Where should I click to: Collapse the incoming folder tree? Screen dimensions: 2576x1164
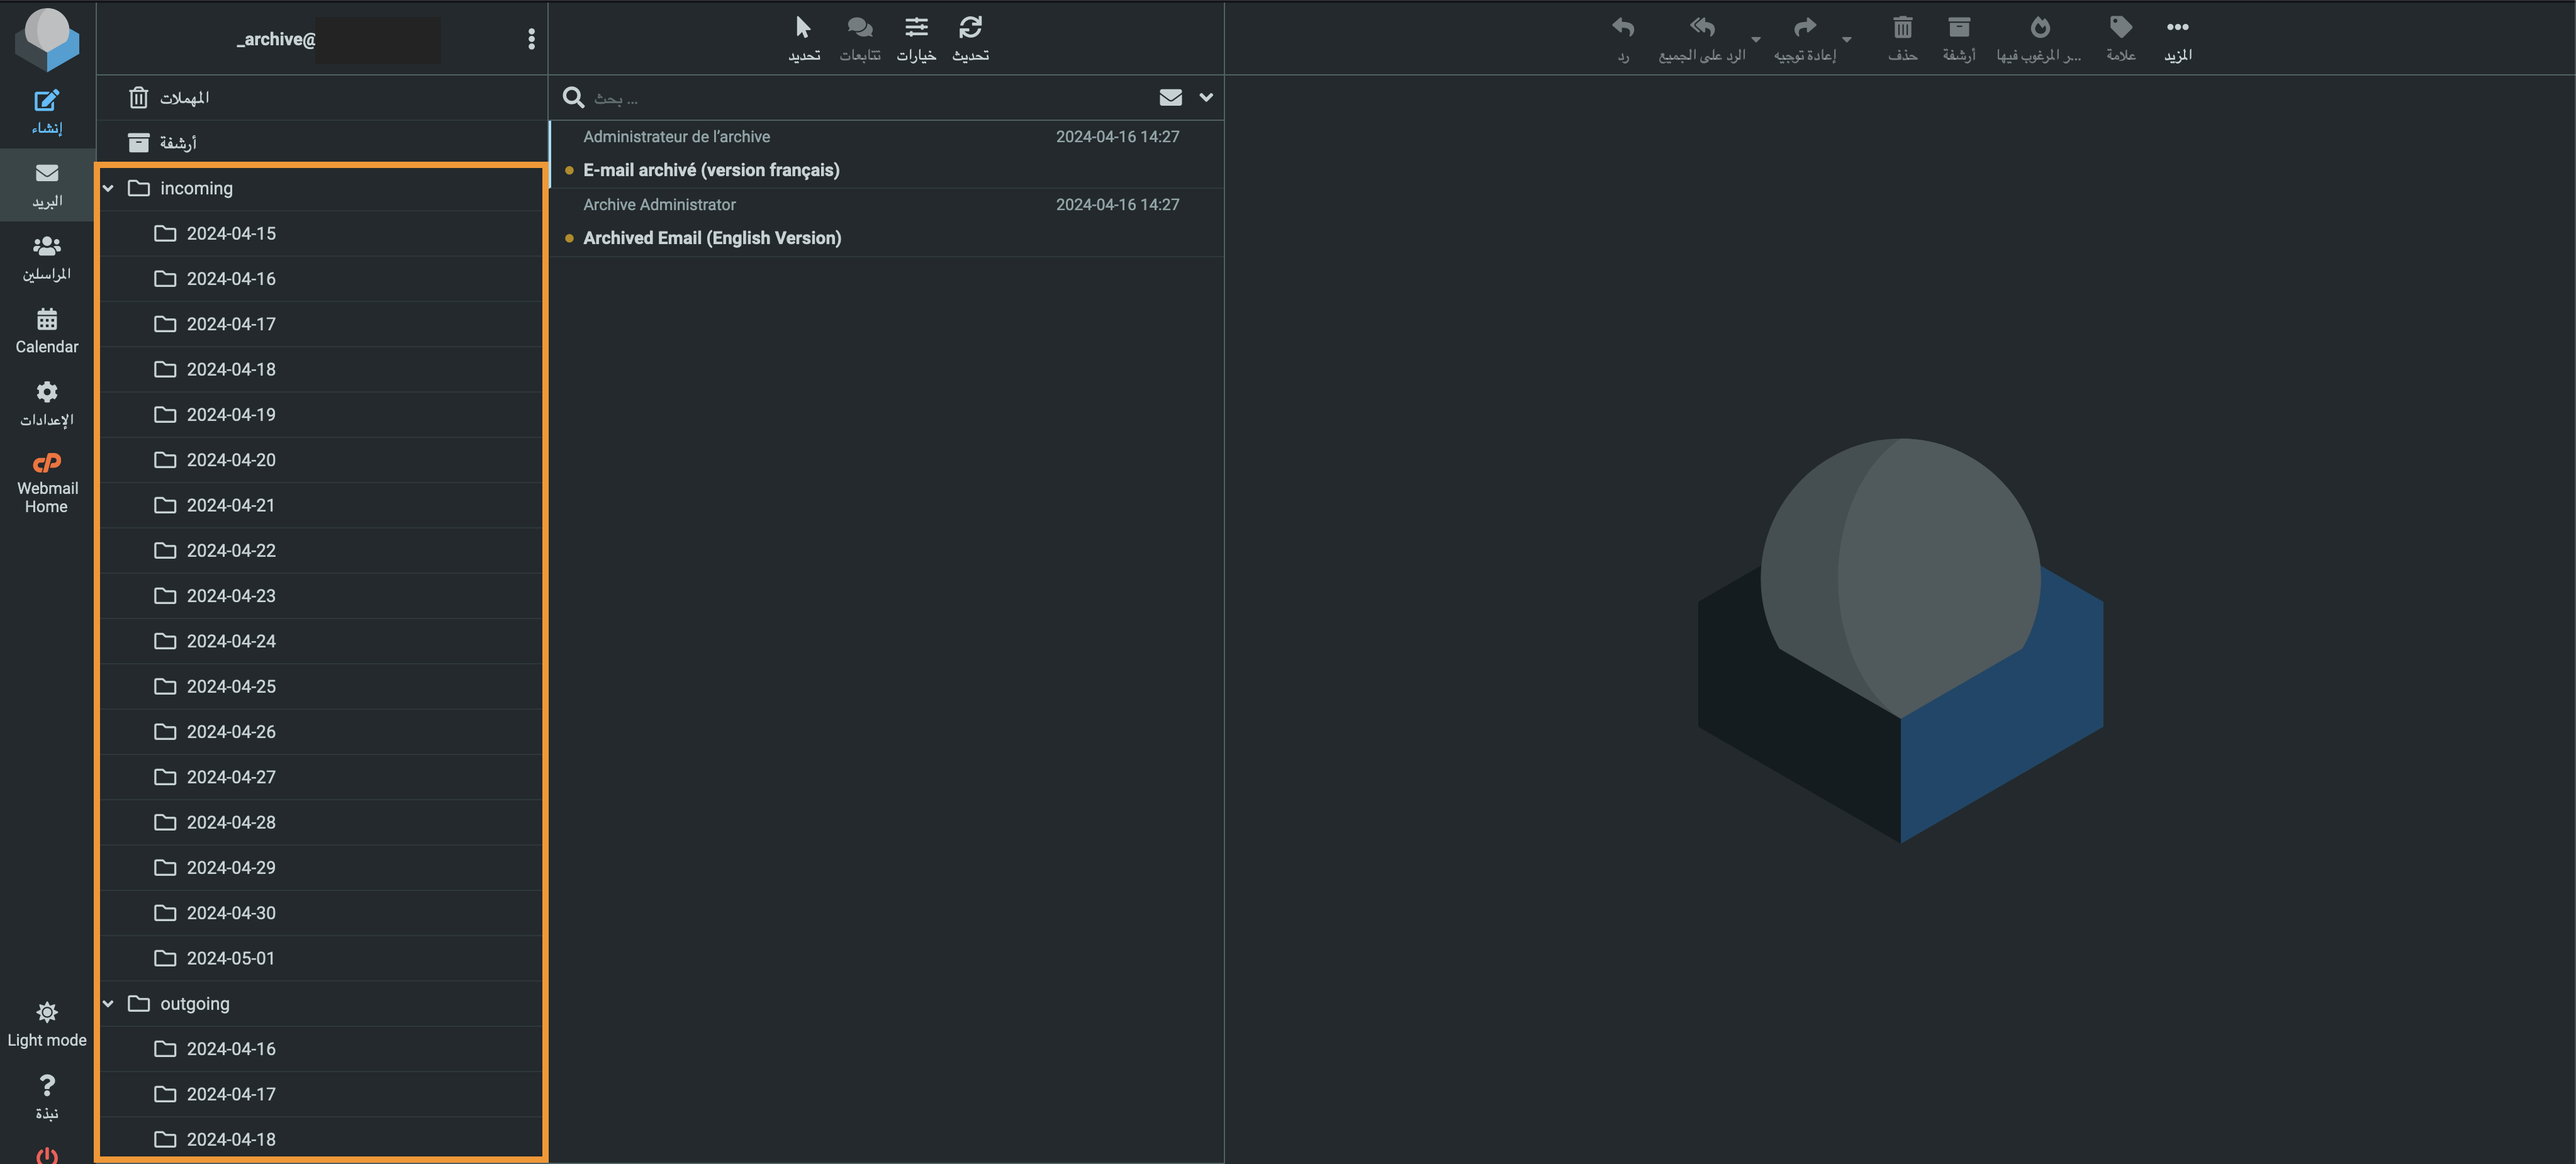tap(108, 188)
